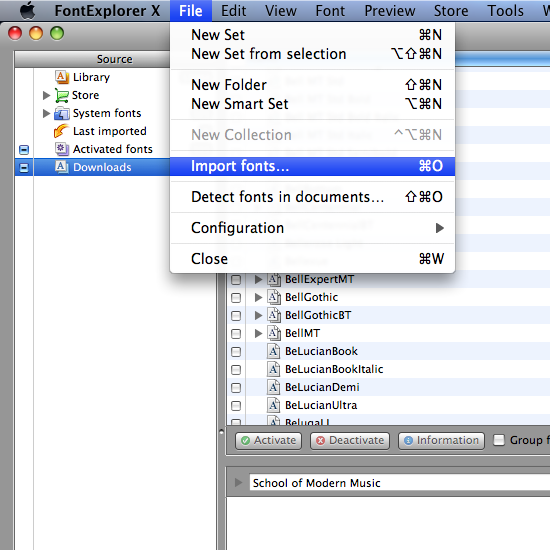Click the Activated fonts icon

pyautogui.click(x=61, y=149)
